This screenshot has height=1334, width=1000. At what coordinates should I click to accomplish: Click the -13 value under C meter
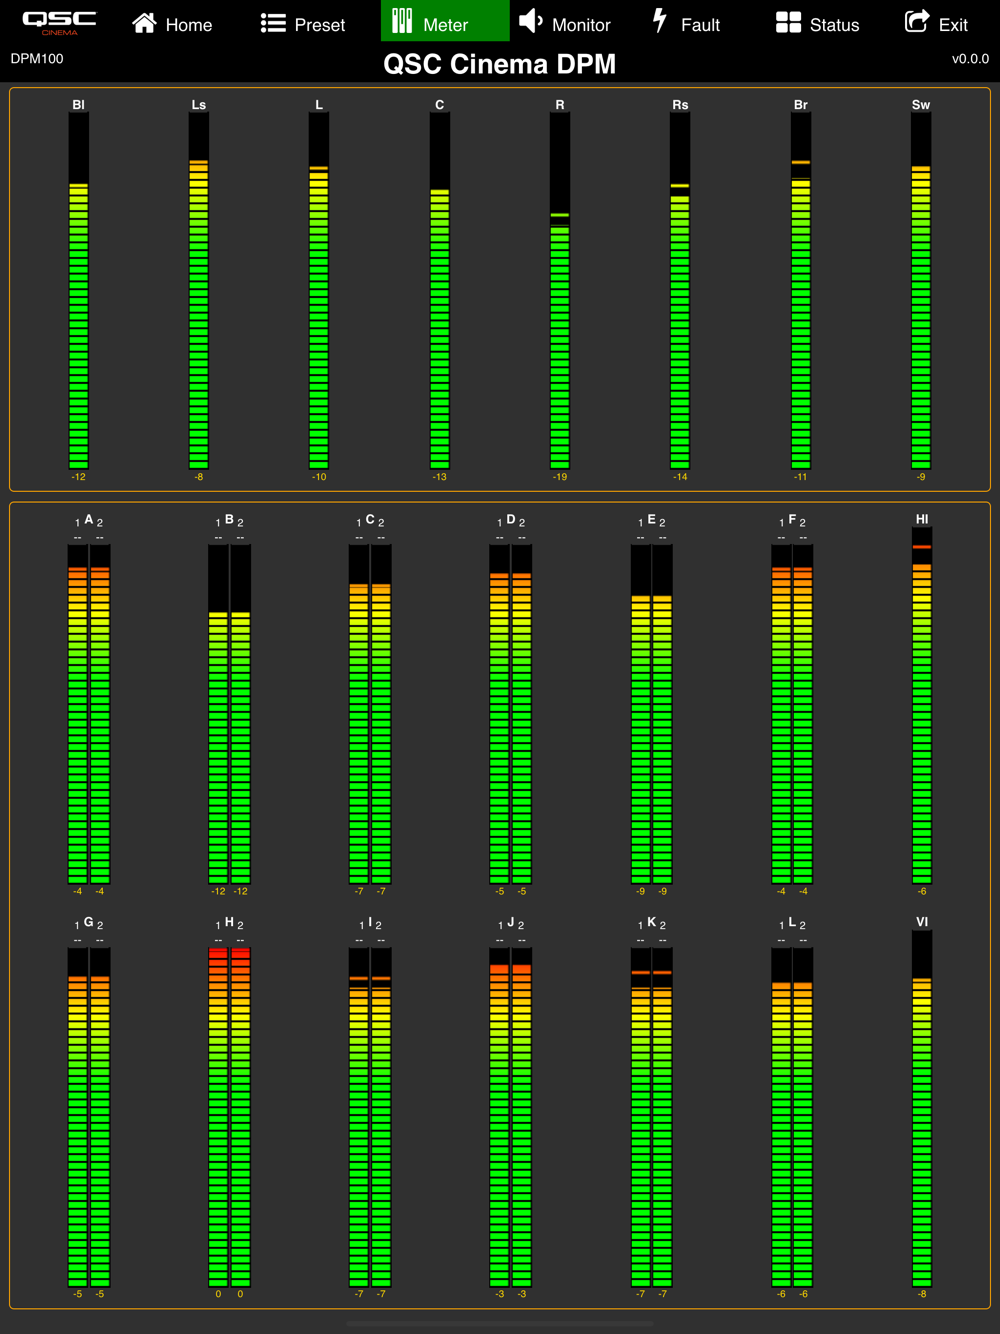[x=440, y=477]
